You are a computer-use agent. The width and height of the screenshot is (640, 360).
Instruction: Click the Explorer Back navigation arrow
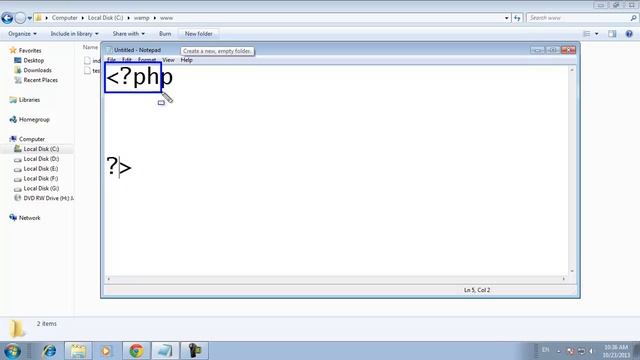coord(7,18)
